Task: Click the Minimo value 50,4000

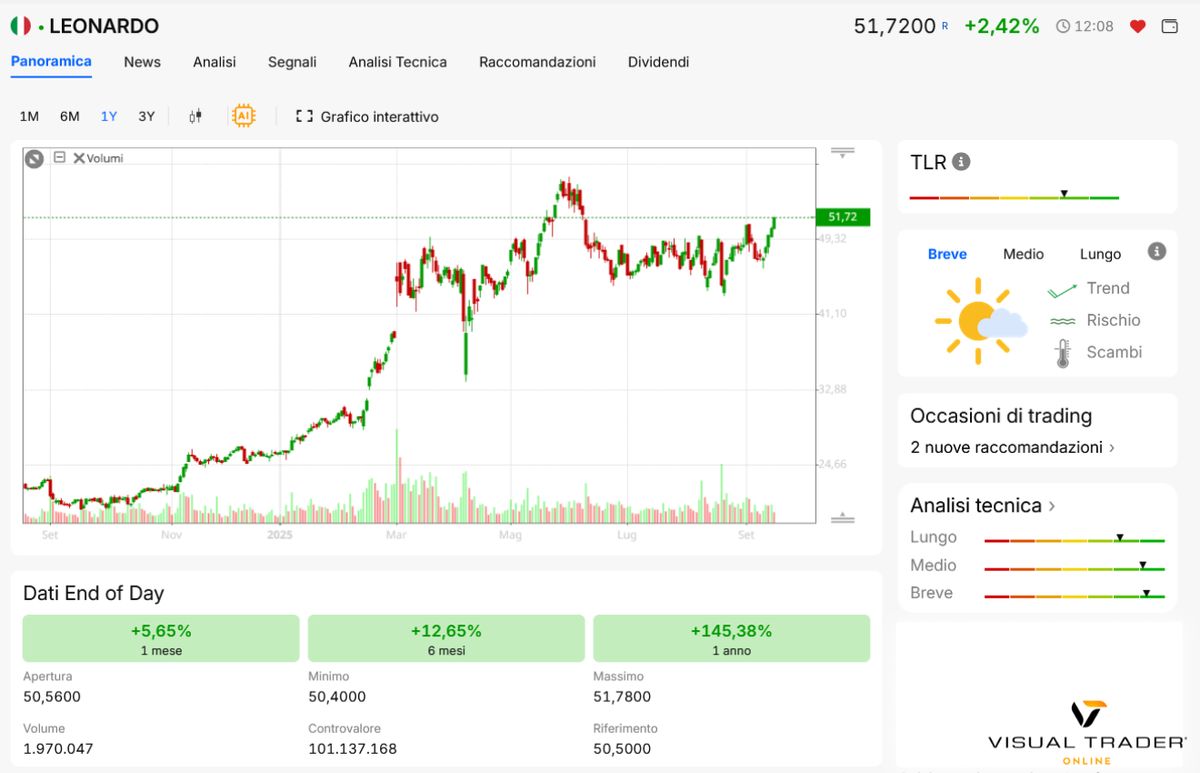Action: pyautogui.click(x=337, y=696)
